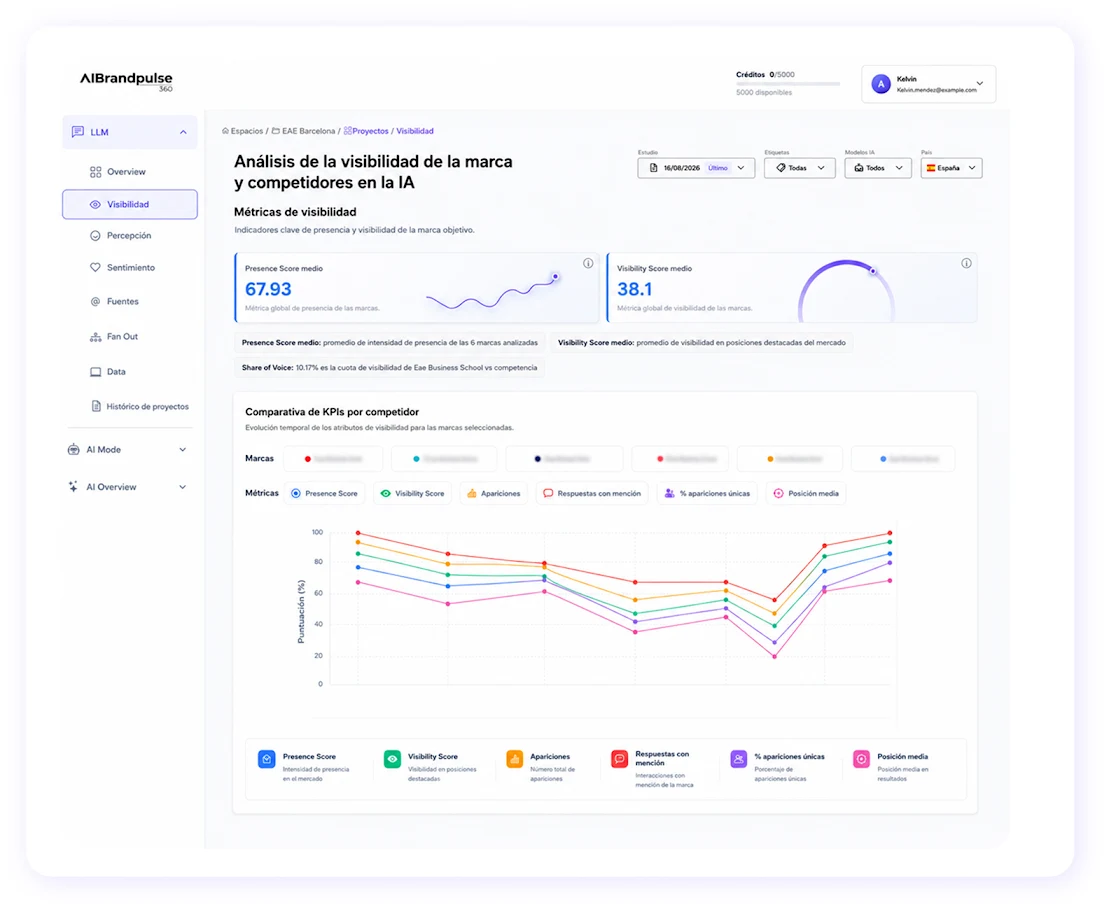The image size is (1109, 912).
Task: Click the Data laptop icon
Action: pos(95,371)
